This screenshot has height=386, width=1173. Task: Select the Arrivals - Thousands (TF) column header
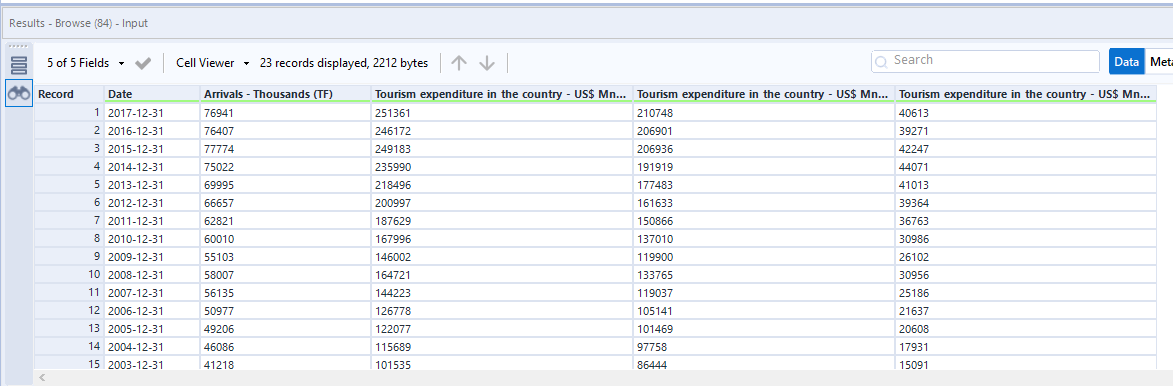click(285, 94)
